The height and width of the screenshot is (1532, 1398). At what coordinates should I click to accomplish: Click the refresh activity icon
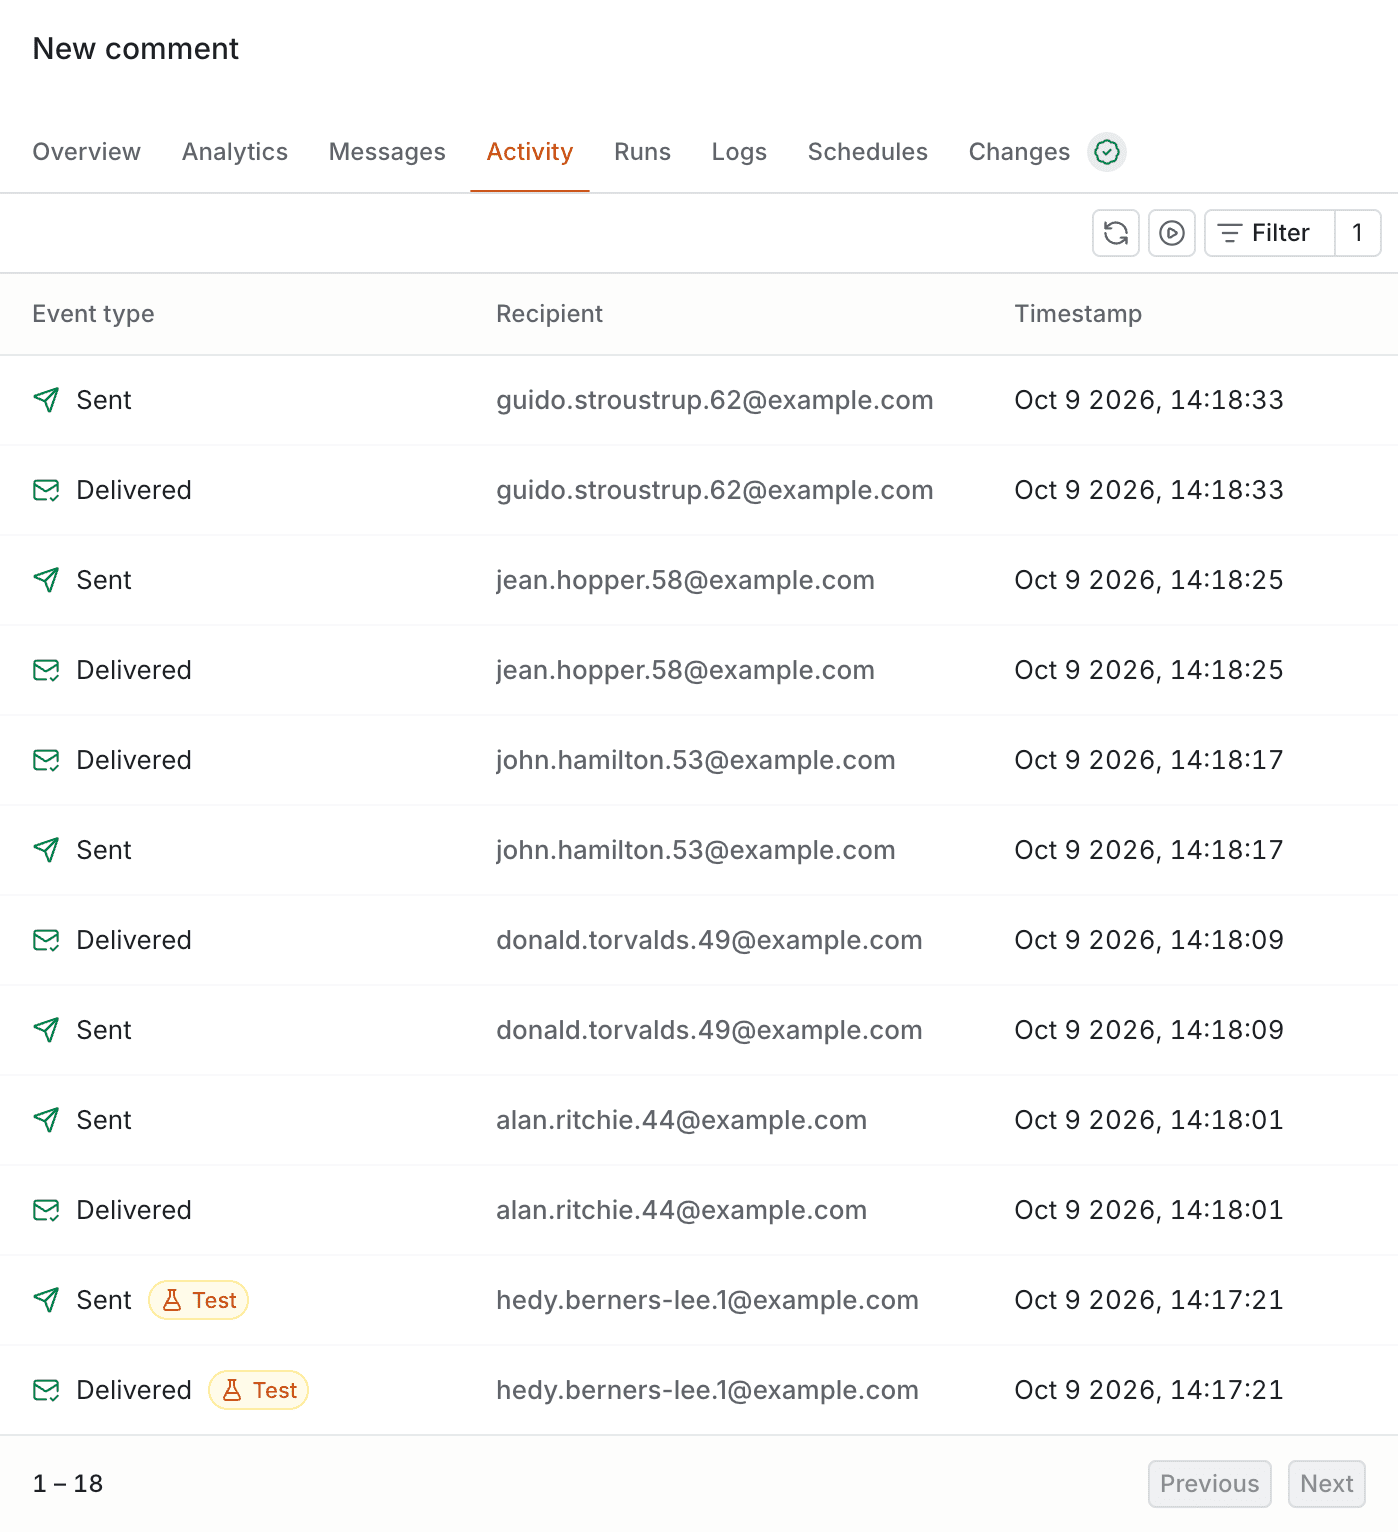(1116, 233)
